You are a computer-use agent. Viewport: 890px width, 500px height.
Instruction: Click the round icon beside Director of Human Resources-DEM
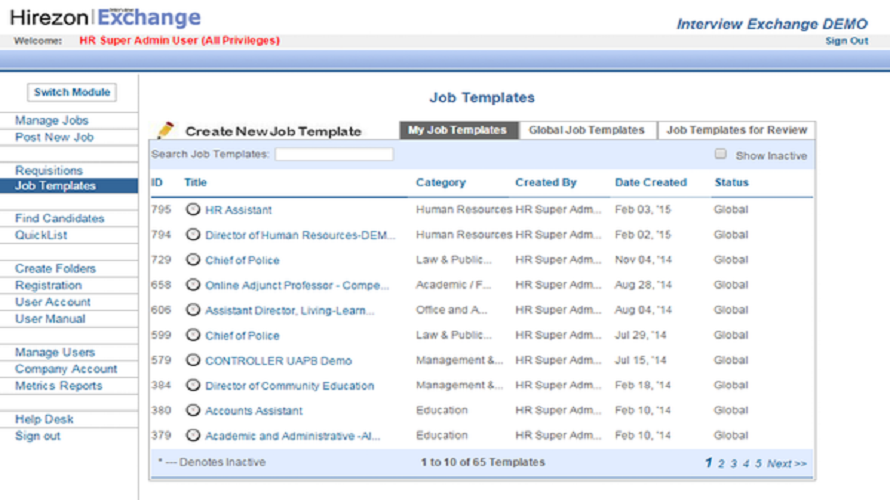pos(193,234)
